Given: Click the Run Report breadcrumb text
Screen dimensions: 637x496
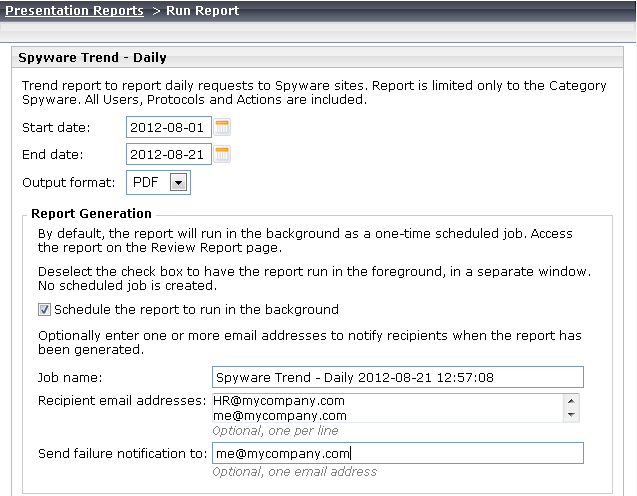Looking at the screenshot, I should pyautogui.click(x=202, y=11).
